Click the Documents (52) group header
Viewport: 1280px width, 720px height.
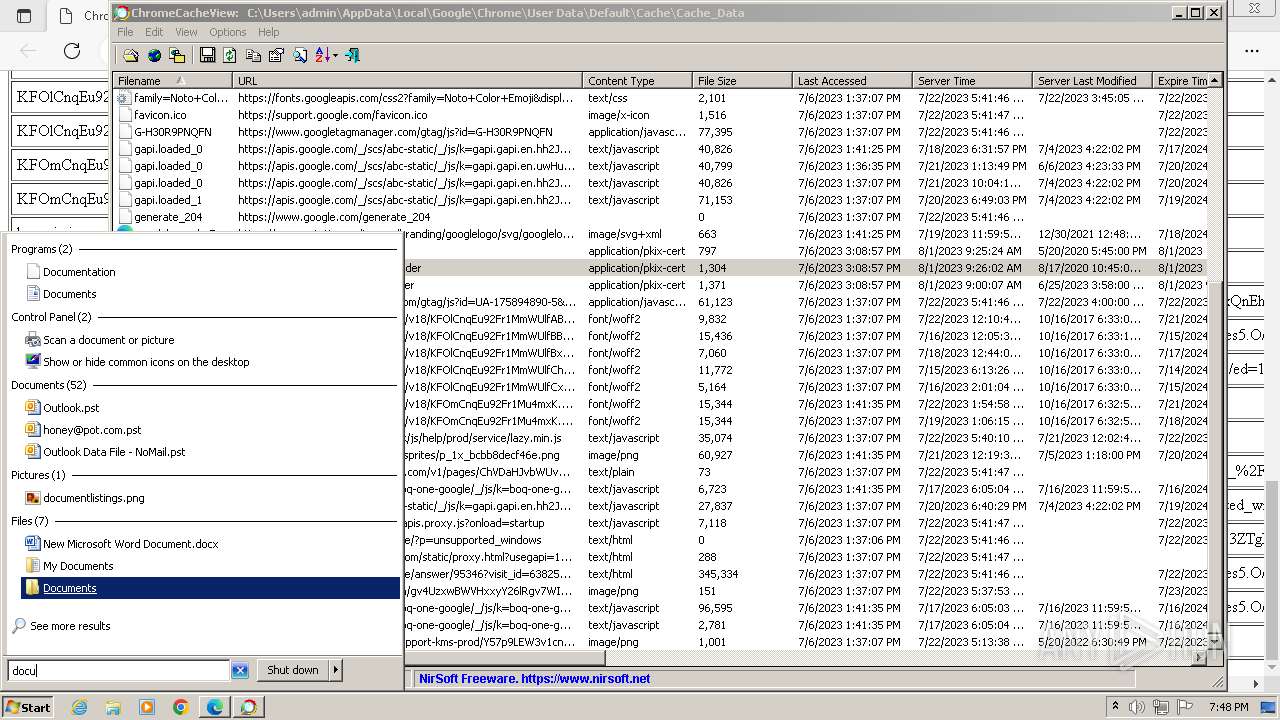49,385
